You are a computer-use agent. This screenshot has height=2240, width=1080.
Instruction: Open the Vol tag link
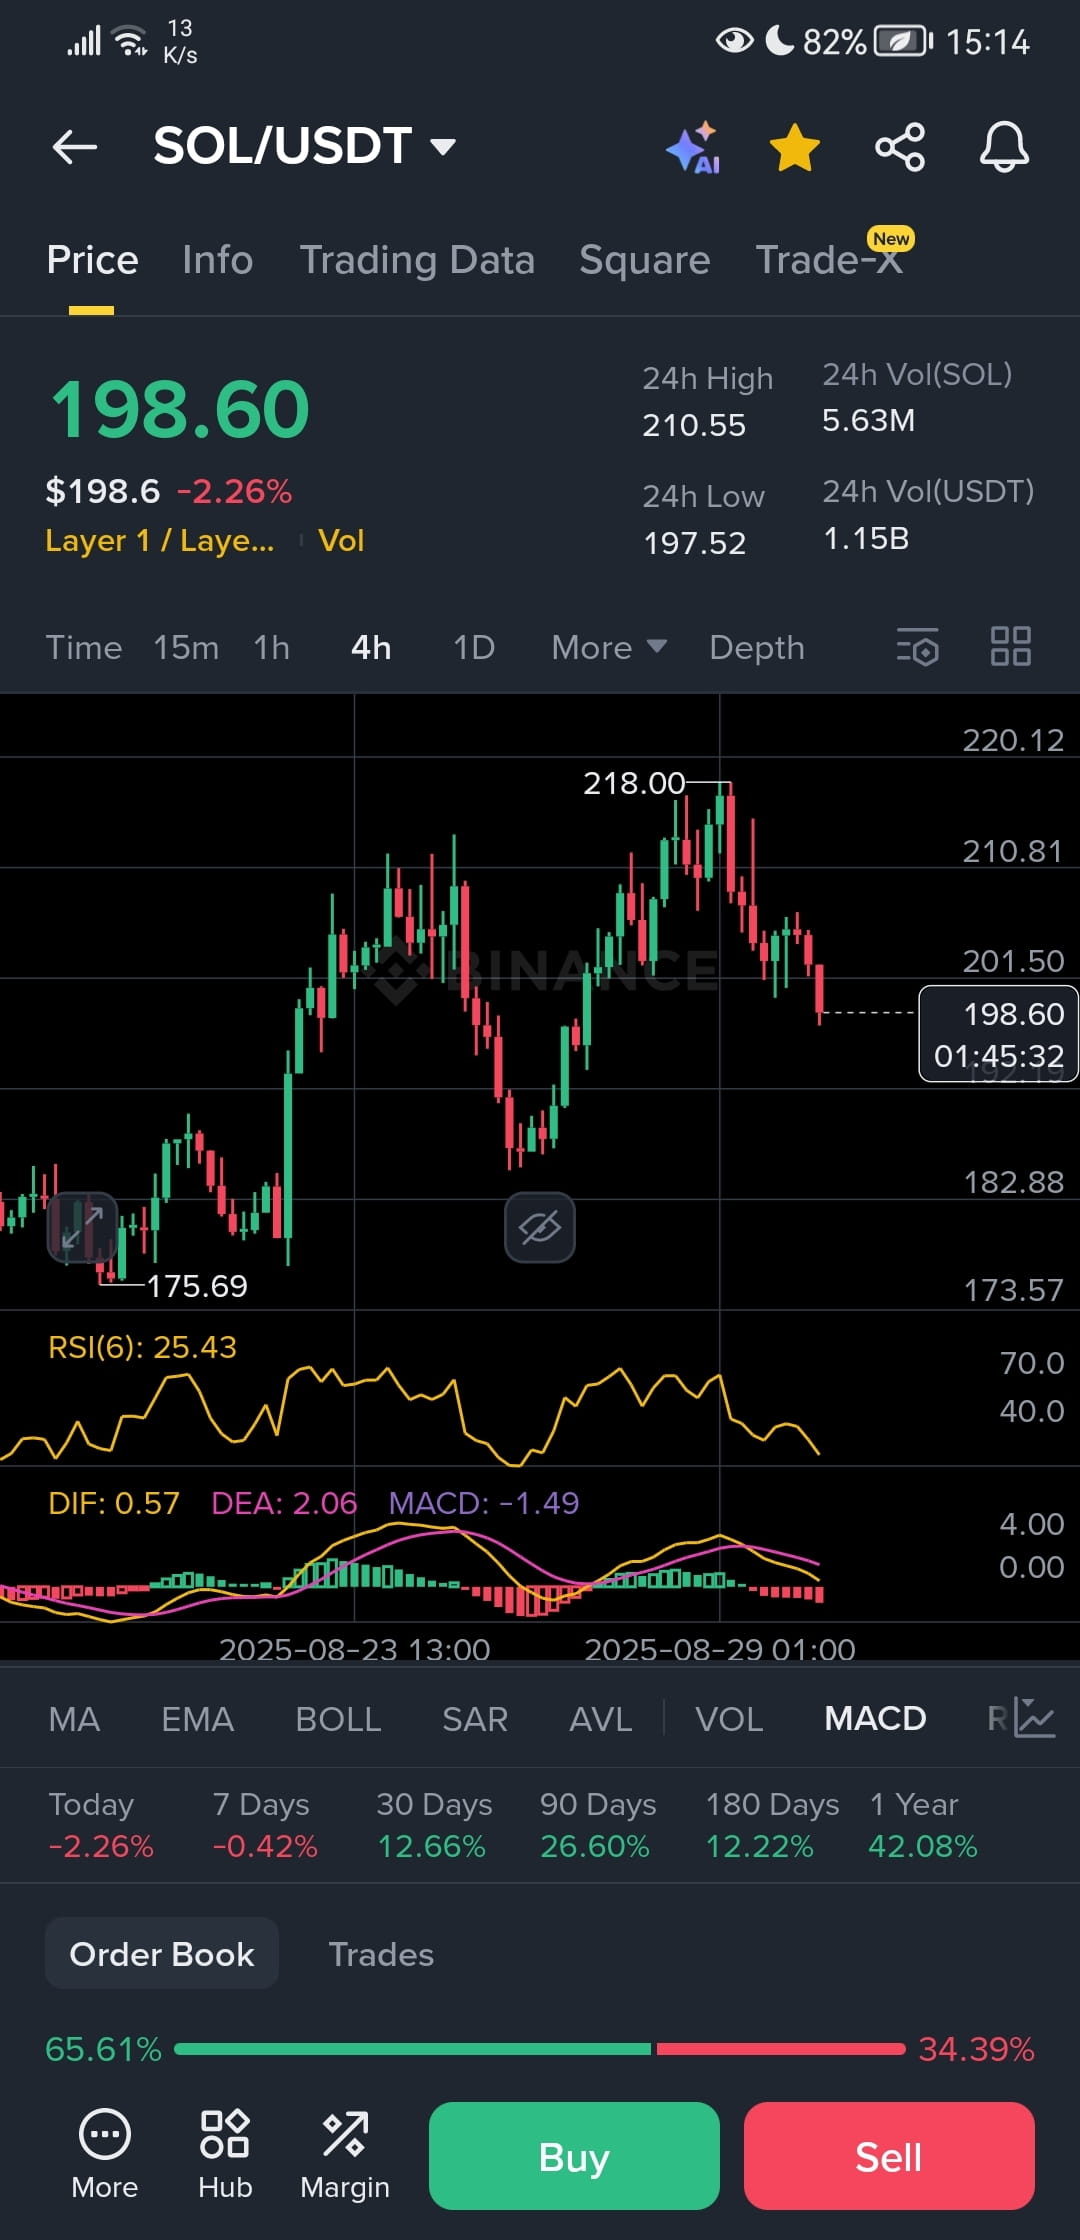click(341, 541)
